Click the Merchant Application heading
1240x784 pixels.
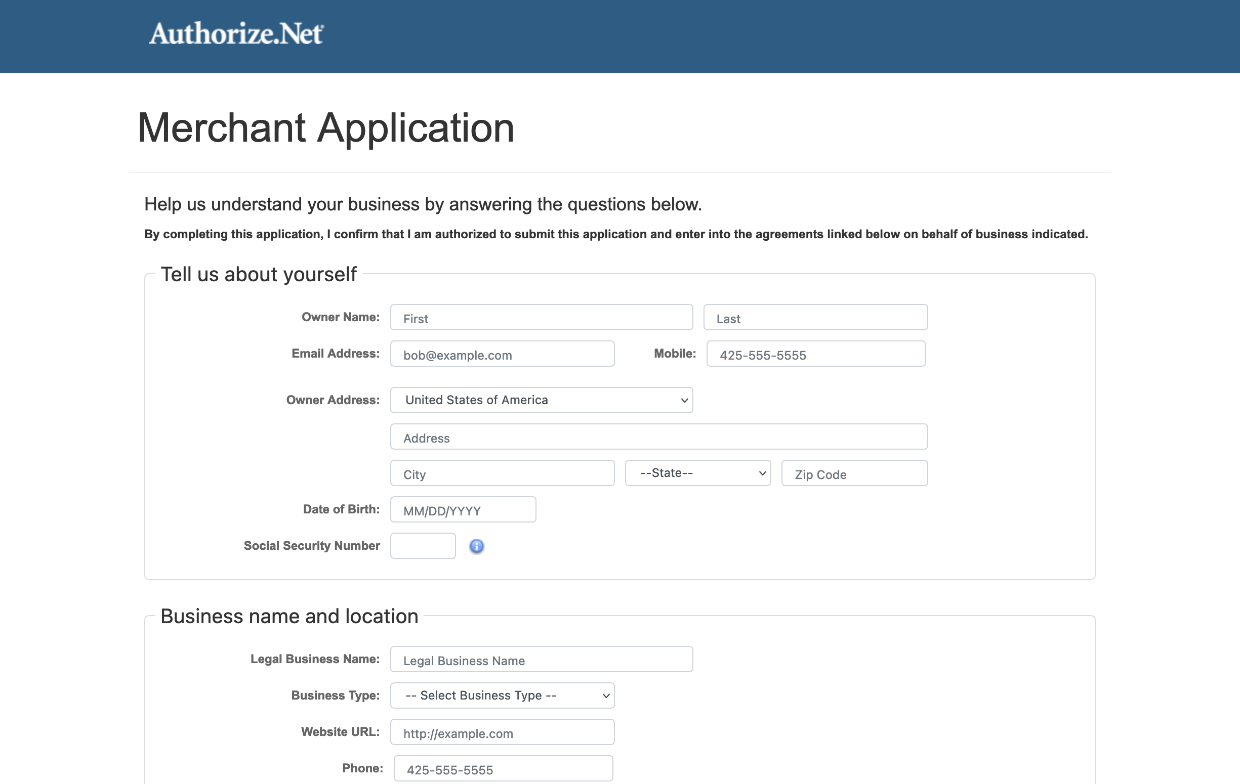point(325,128)
